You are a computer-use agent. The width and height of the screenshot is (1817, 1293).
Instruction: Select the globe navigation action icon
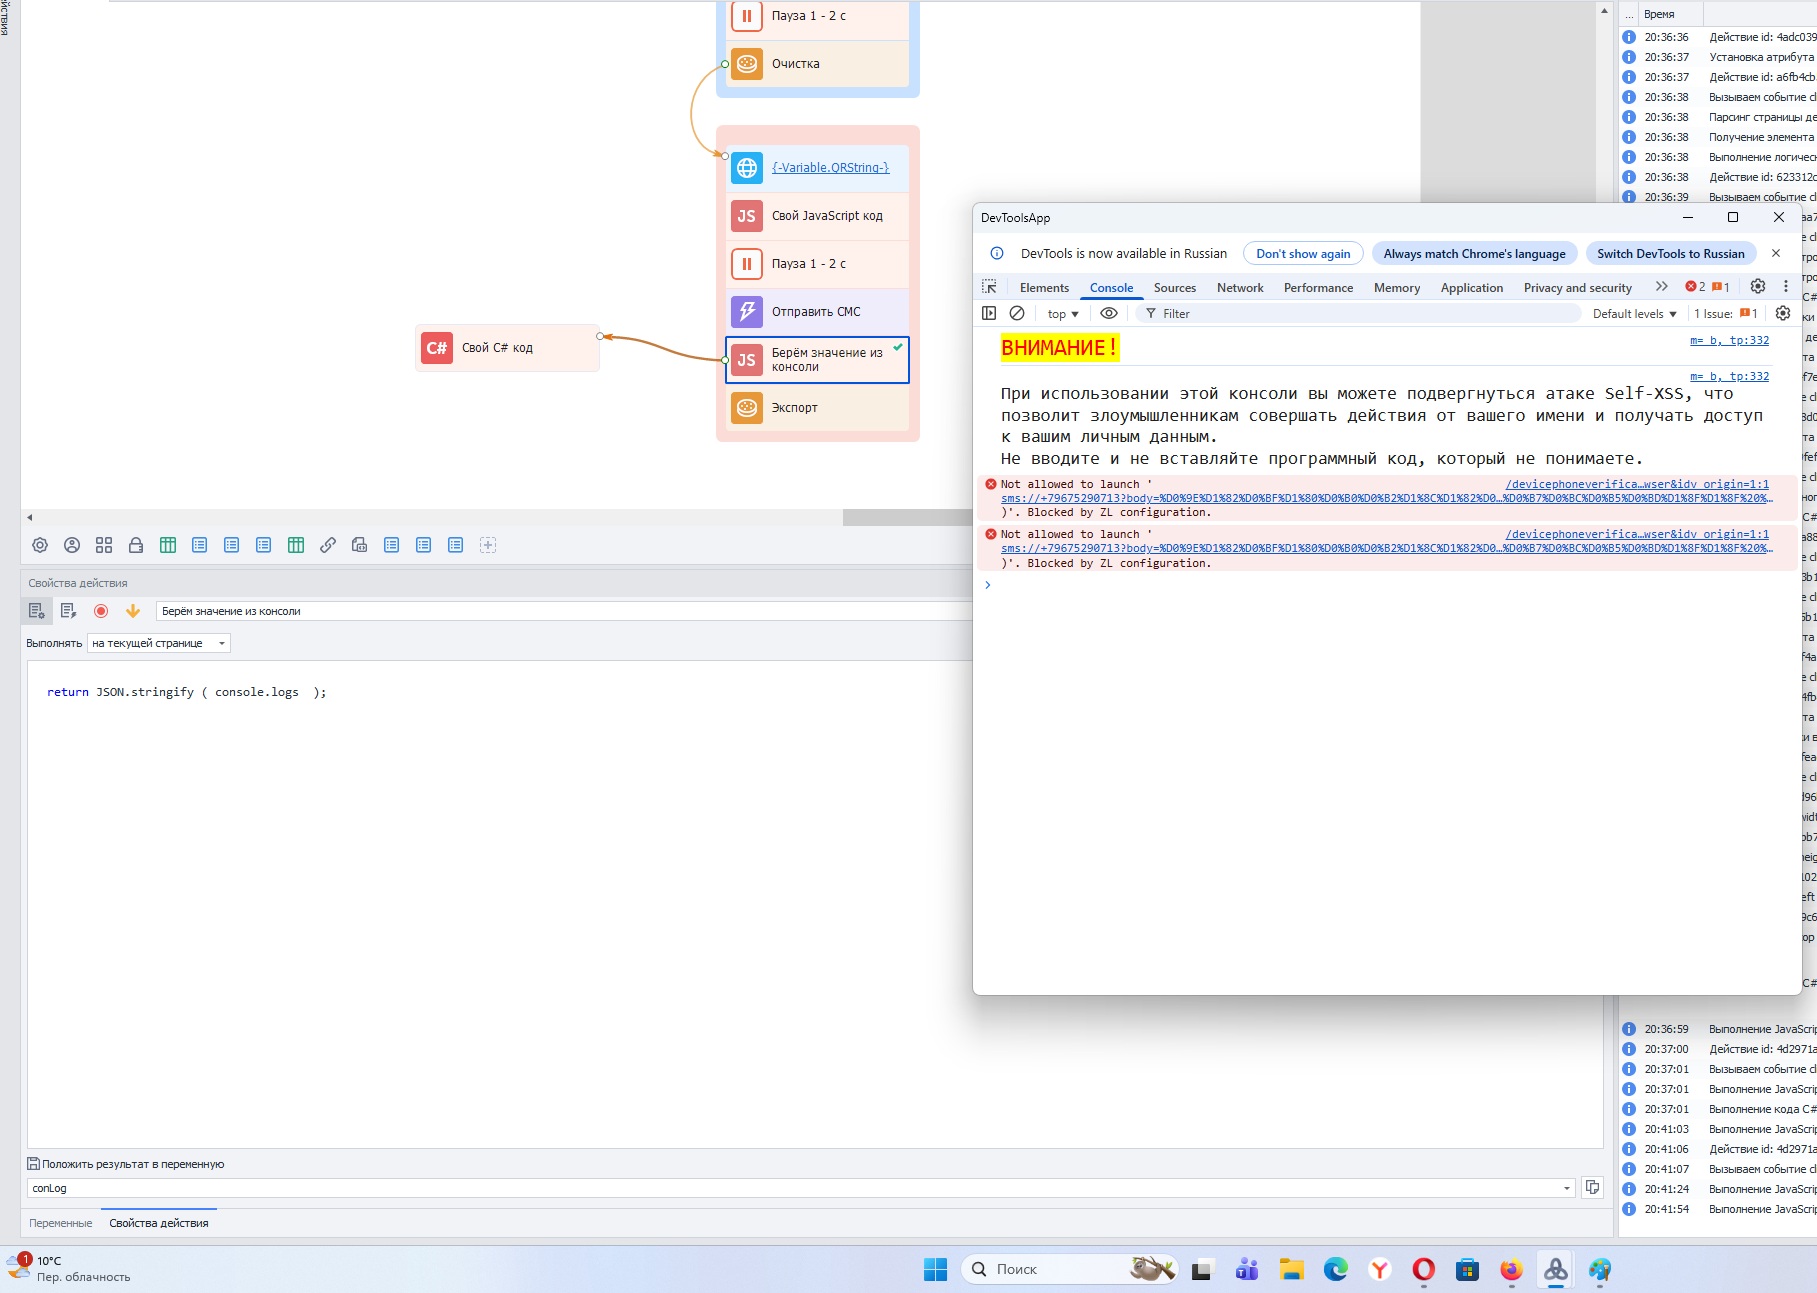click(x=747, y=168)
